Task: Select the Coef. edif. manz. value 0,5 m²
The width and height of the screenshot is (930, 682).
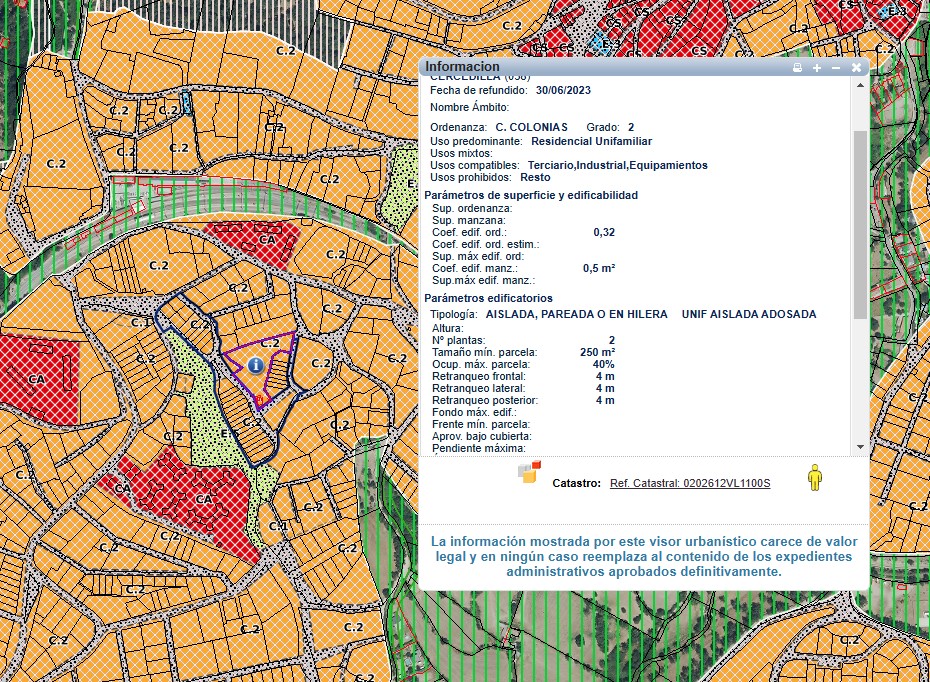Action: tap(598, 268)
